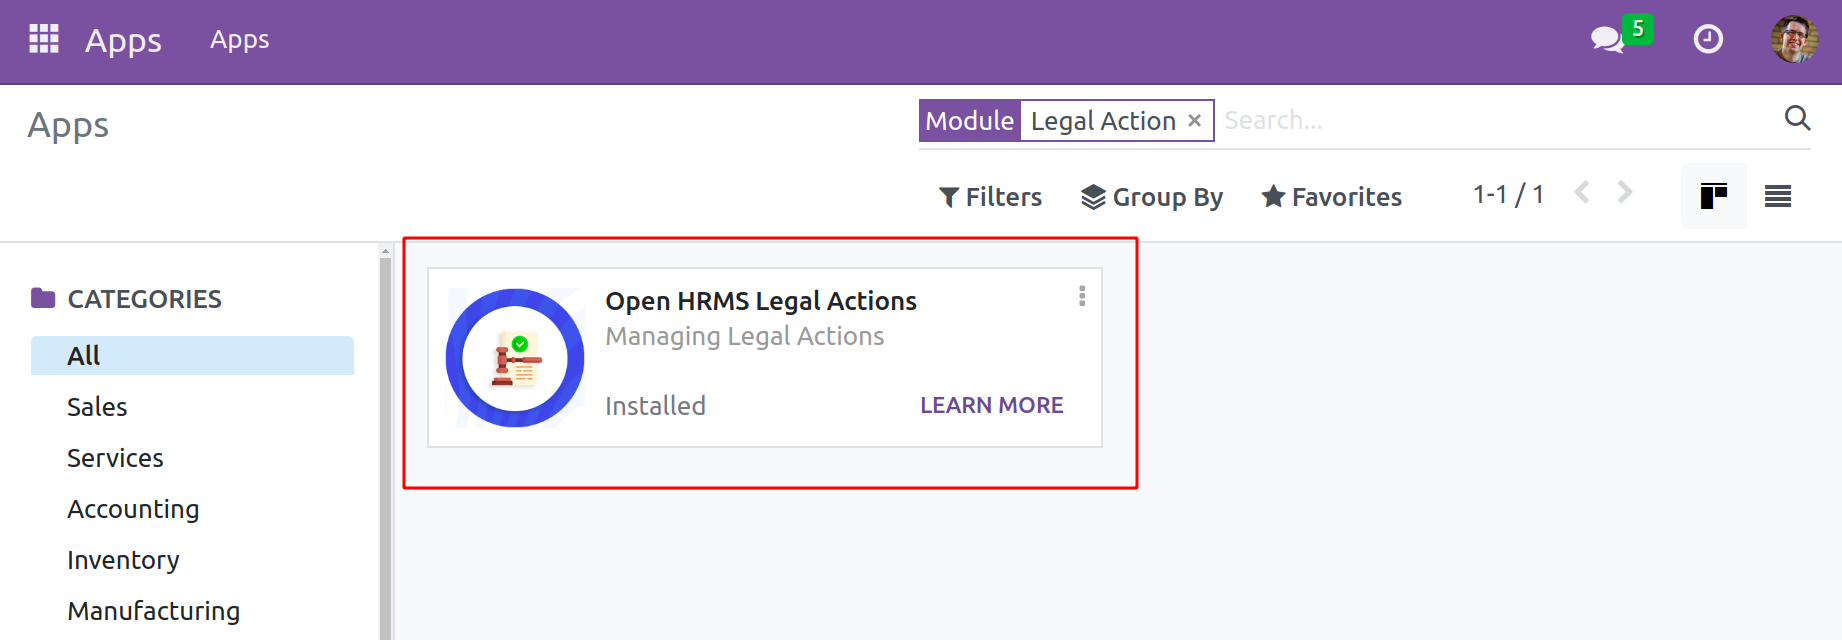Viewport: 1842px width, 640px height.
Task: Open the Apps menu item in navbar
Action: (x=240, y=40)
